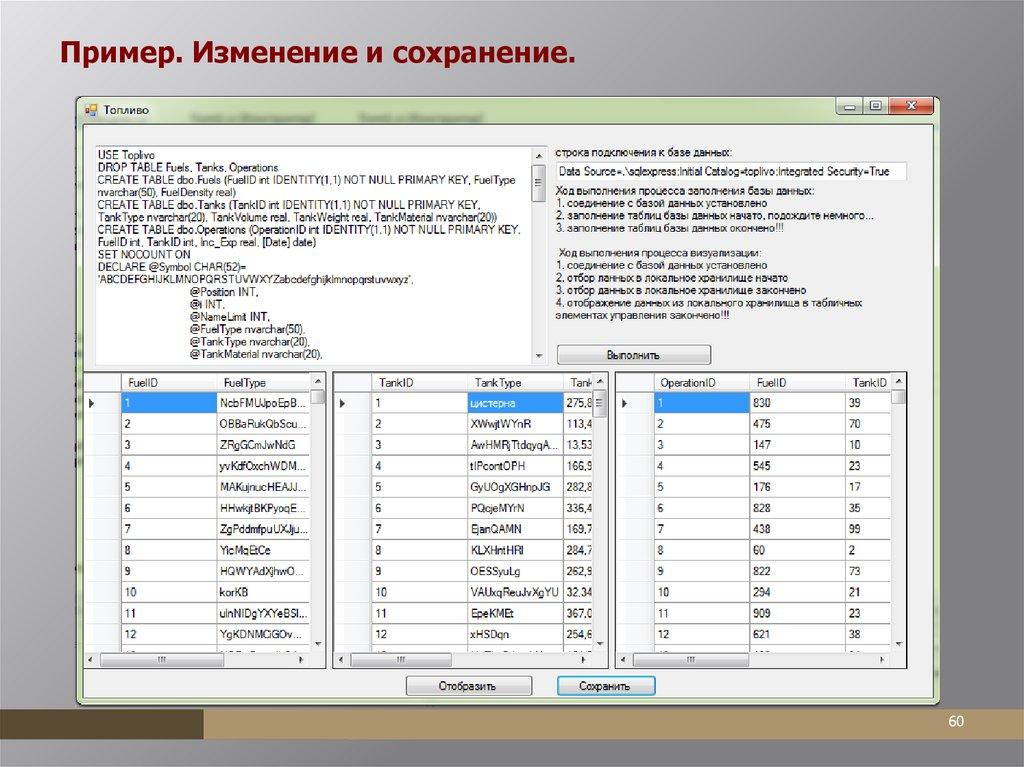Select cell 830 in operations FuelID column
This screenshot has height=767, width=1024.
tap(795, 403)
